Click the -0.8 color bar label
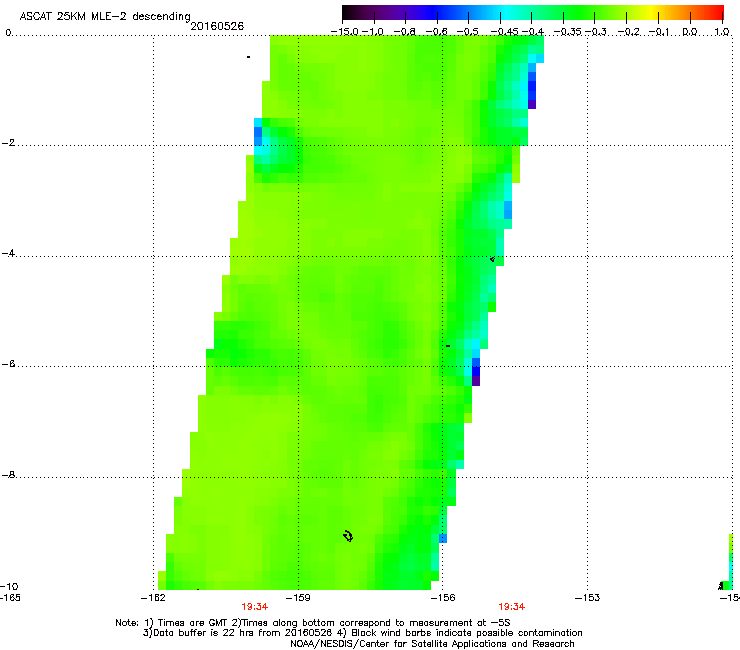 [x=404, y=32]
